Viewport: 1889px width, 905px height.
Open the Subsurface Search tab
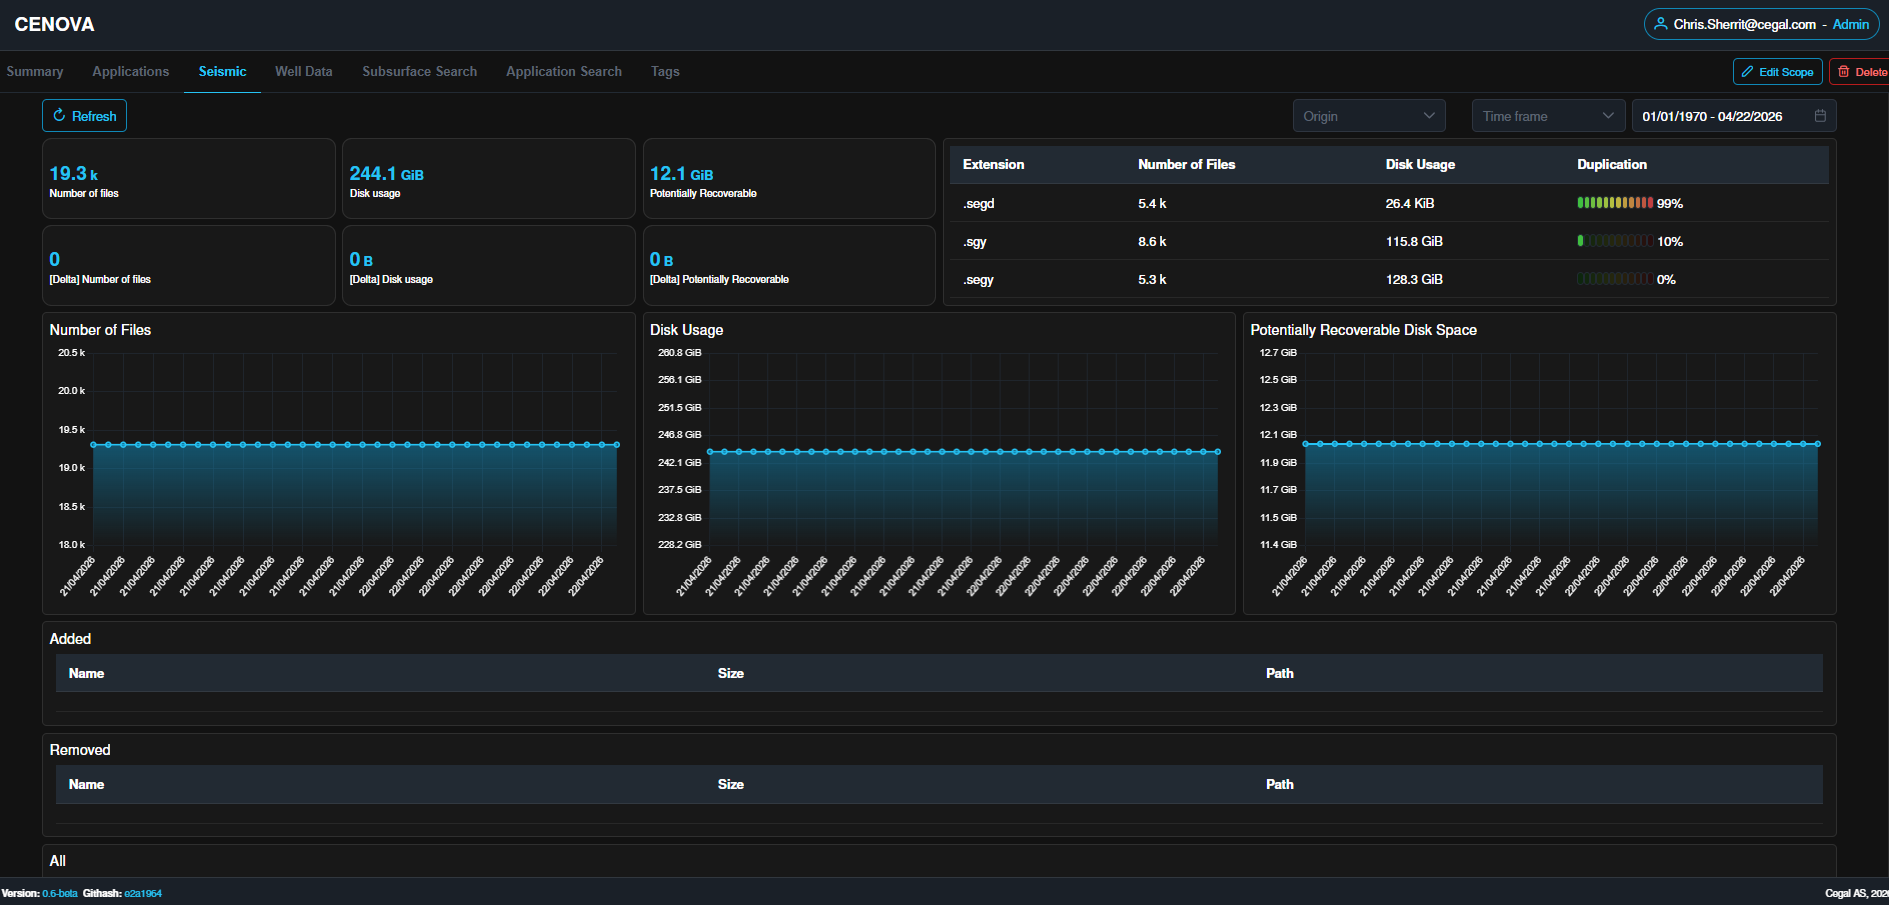[420, 72]
